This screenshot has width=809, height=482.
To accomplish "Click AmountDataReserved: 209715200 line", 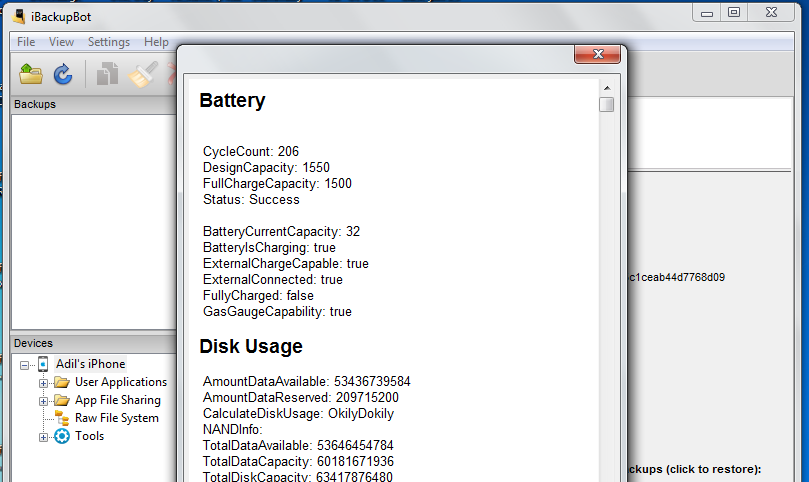I will (301, 398).
